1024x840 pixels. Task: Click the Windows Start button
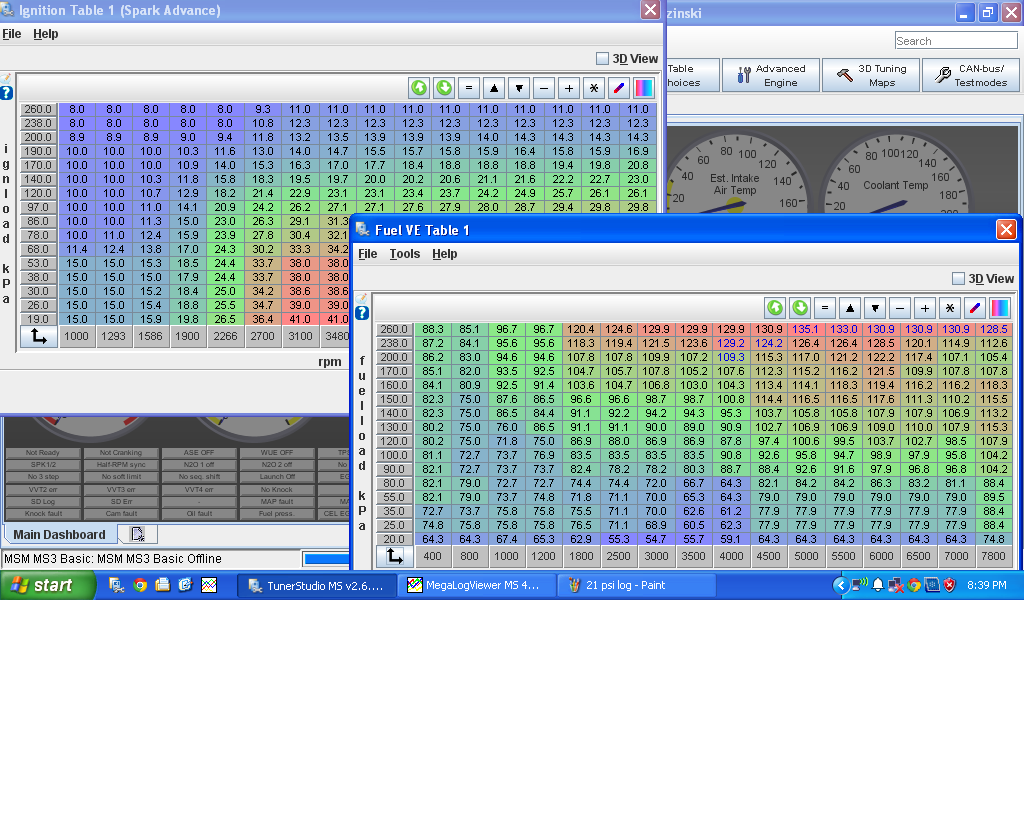pos(47,585)
